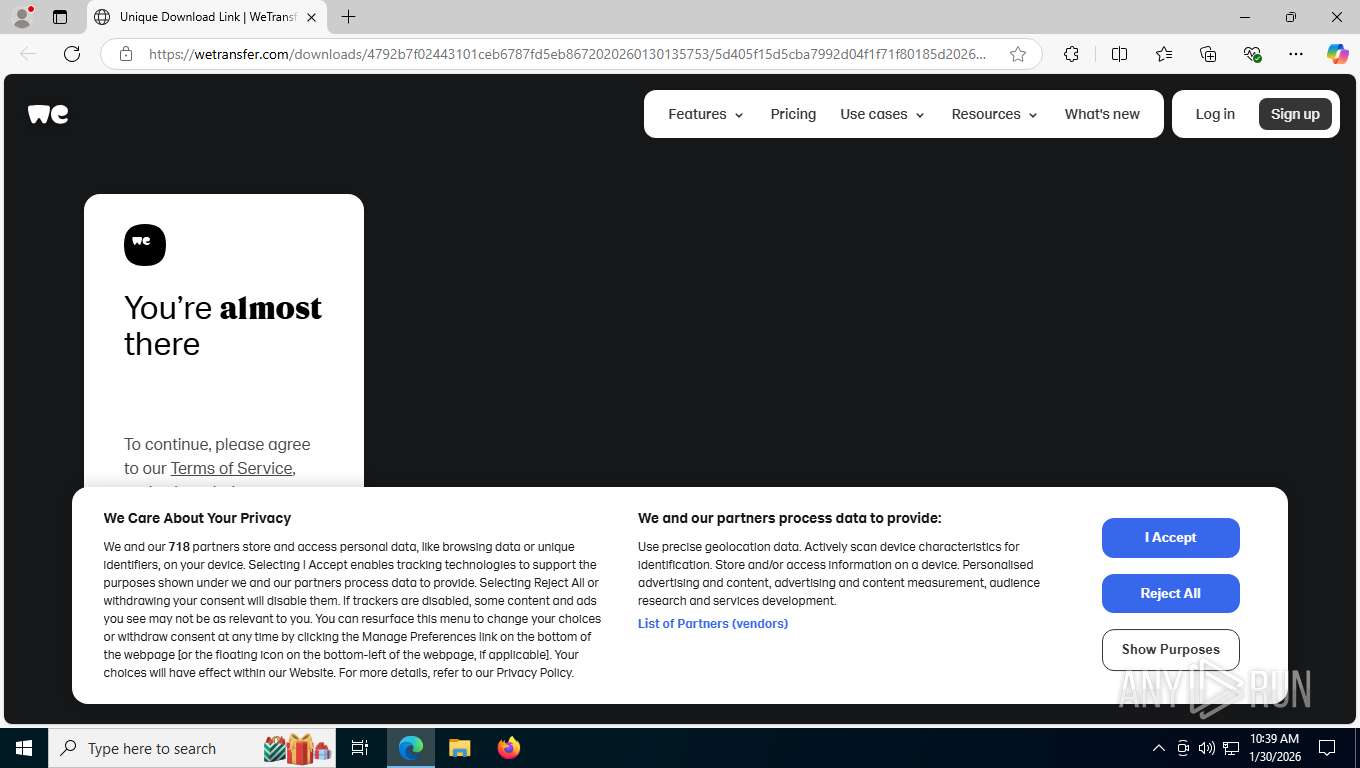Screen dimensions: 1360x768
Task: Open Microsoft Edge on the taskbar
Action: tap(411, 748)
